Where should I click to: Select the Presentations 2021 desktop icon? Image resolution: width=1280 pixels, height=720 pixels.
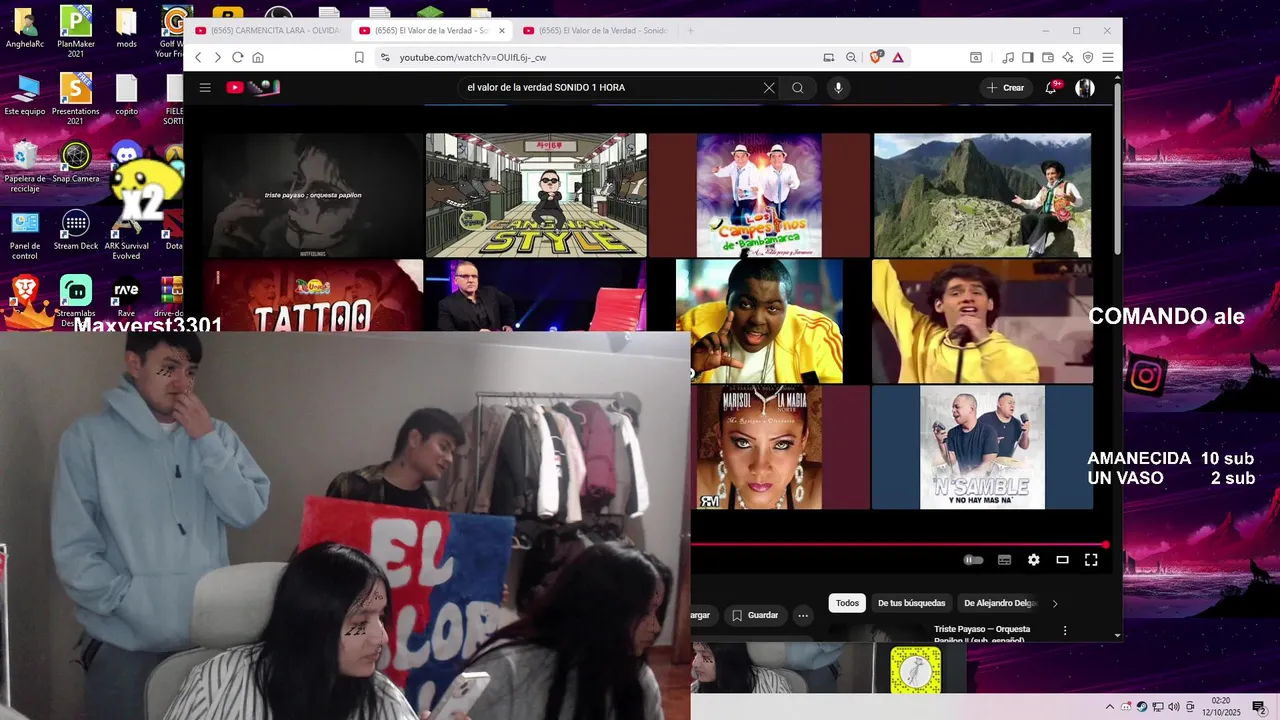tap(76, 99)
